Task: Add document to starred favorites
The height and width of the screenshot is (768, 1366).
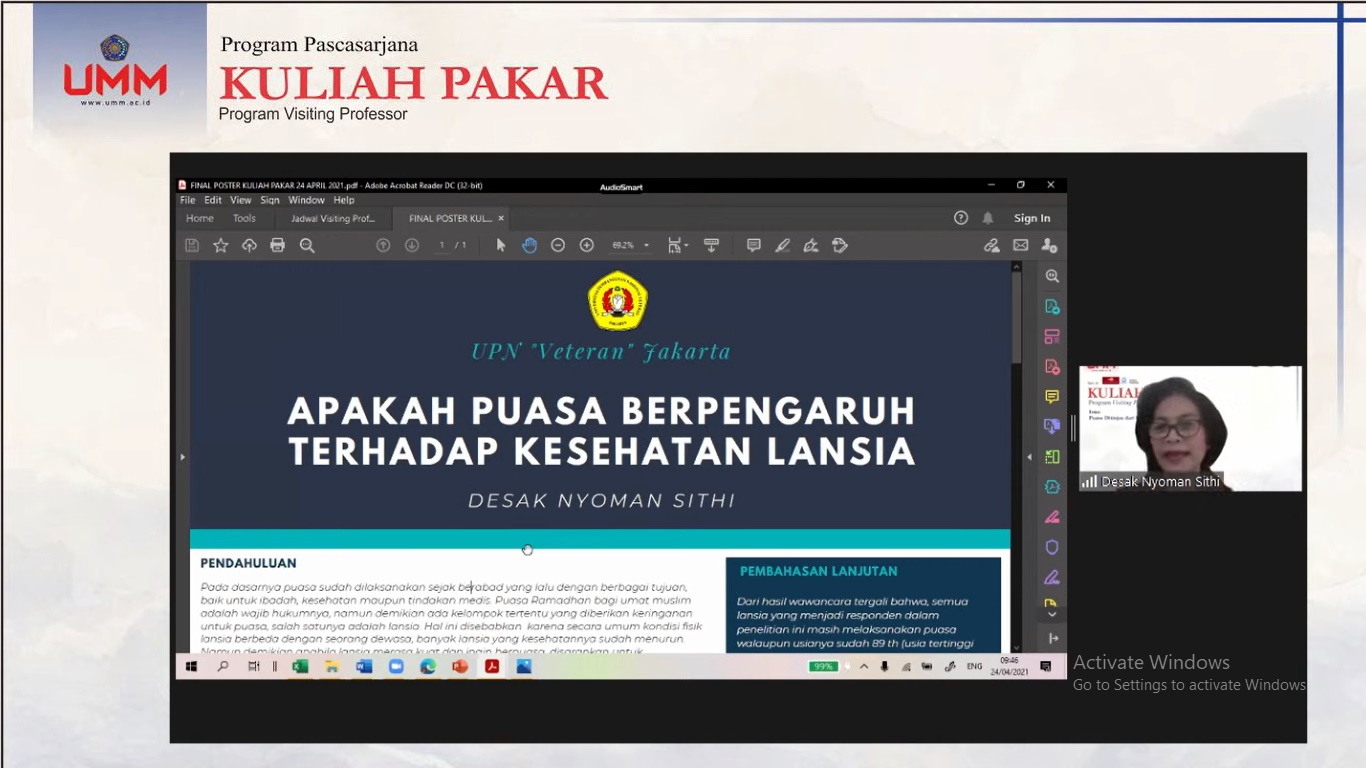Action: pos(221,246)
